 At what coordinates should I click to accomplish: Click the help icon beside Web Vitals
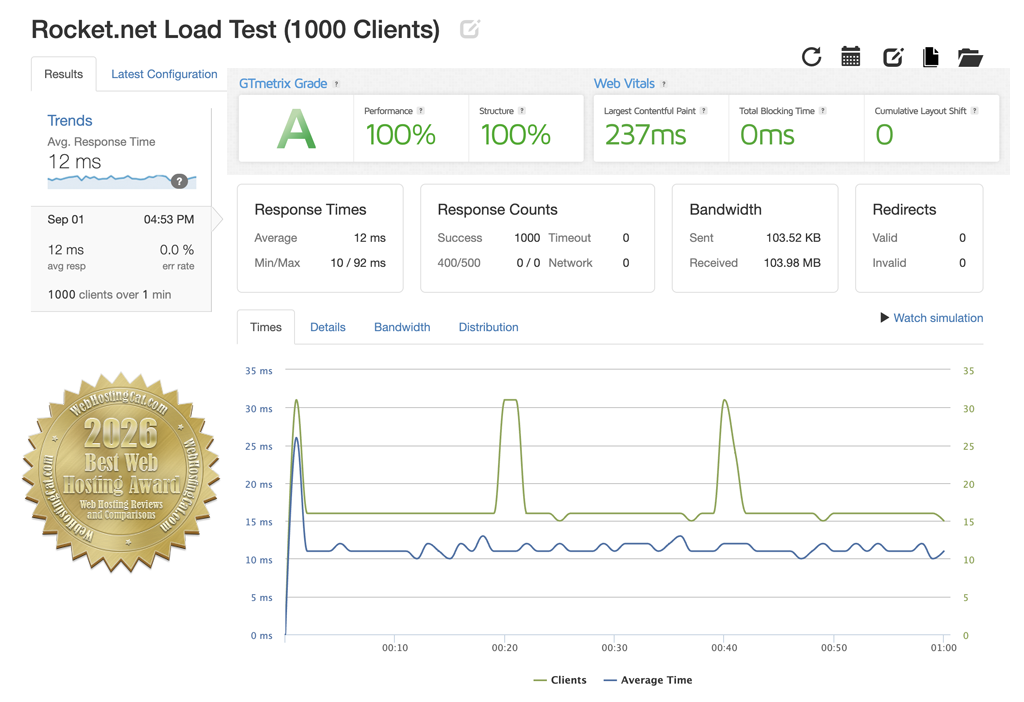click(x=664, y=84)
